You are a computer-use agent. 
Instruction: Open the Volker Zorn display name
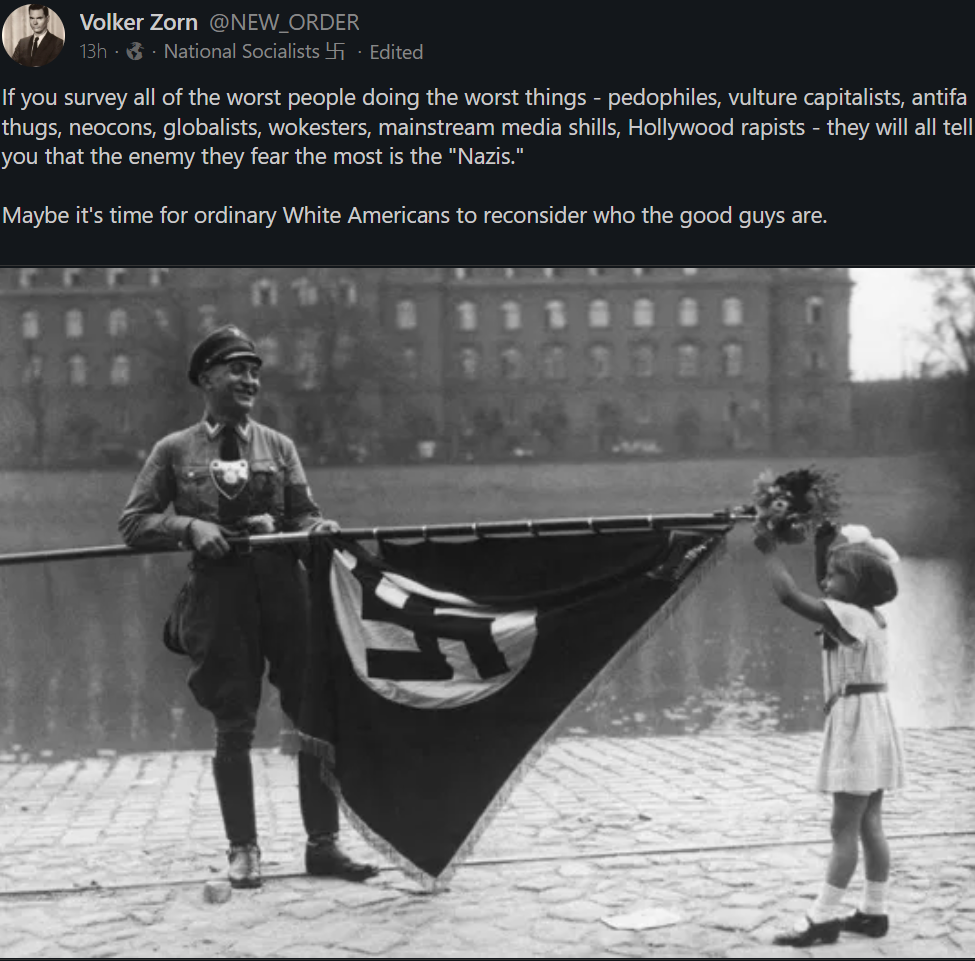pos(139,22)
